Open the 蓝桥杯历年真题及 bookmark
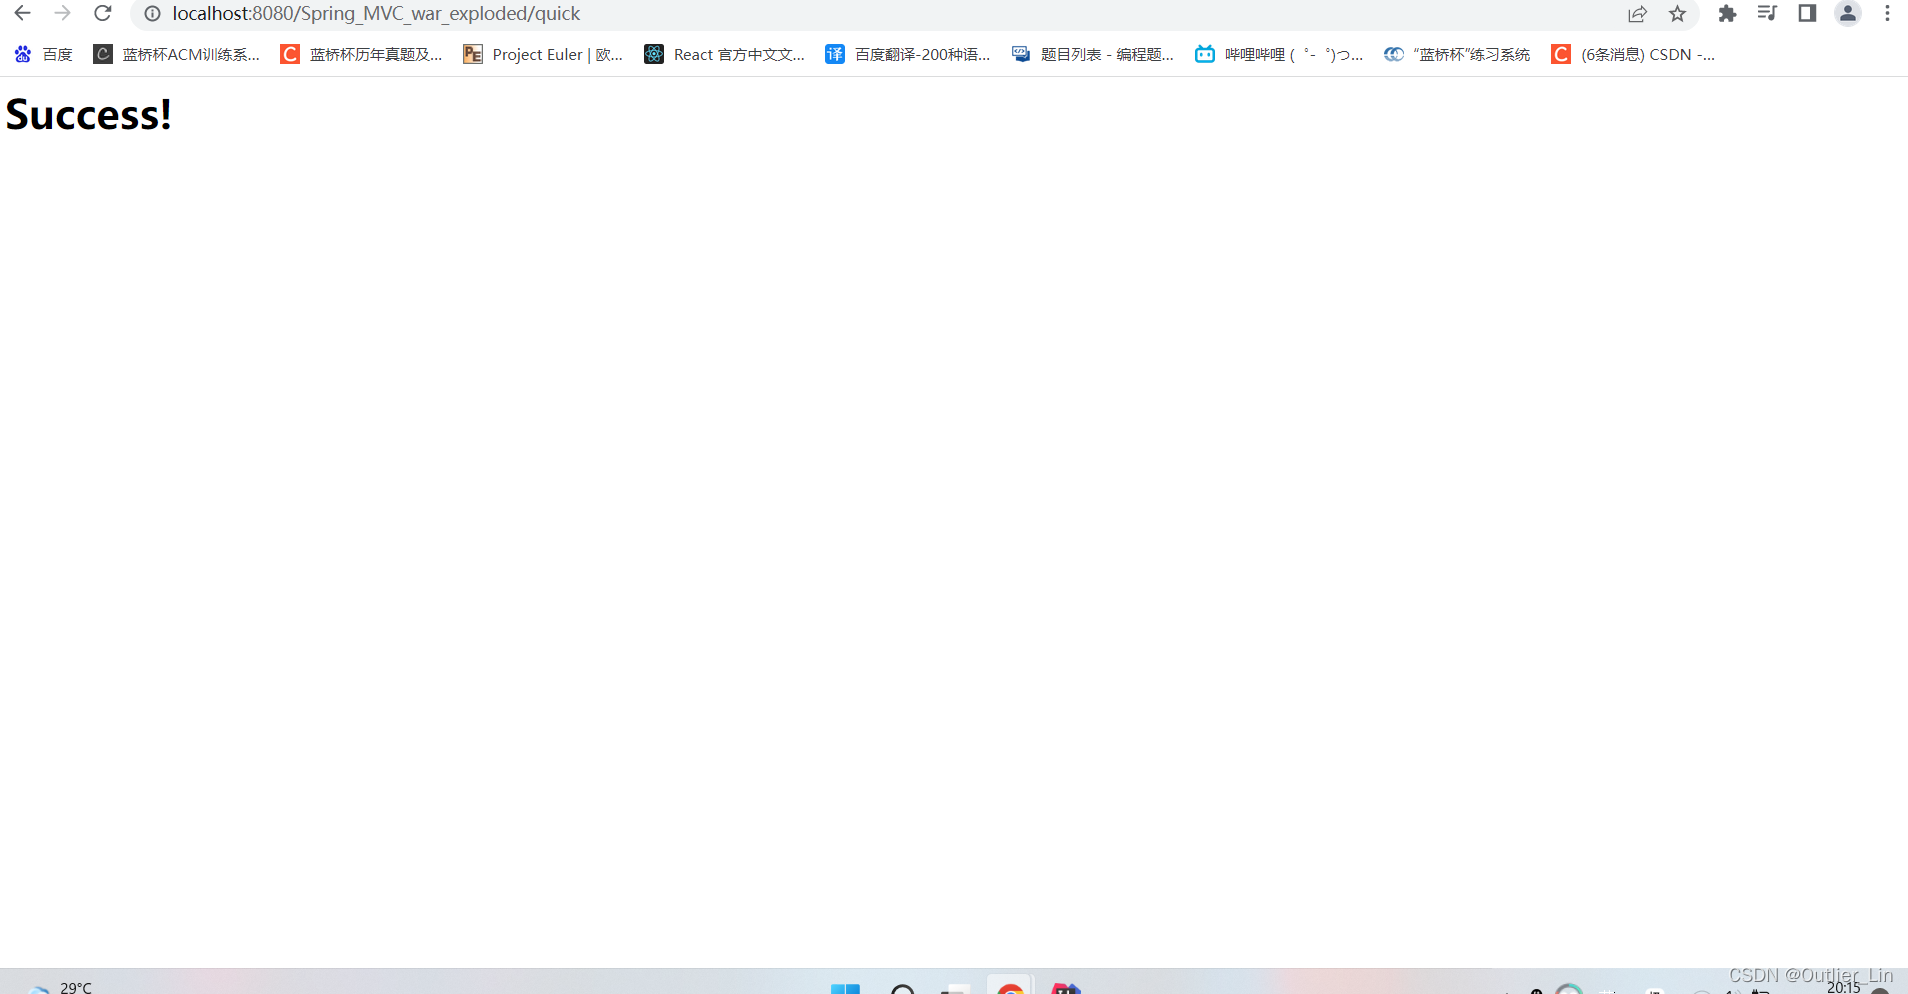 tap(361, 55)
